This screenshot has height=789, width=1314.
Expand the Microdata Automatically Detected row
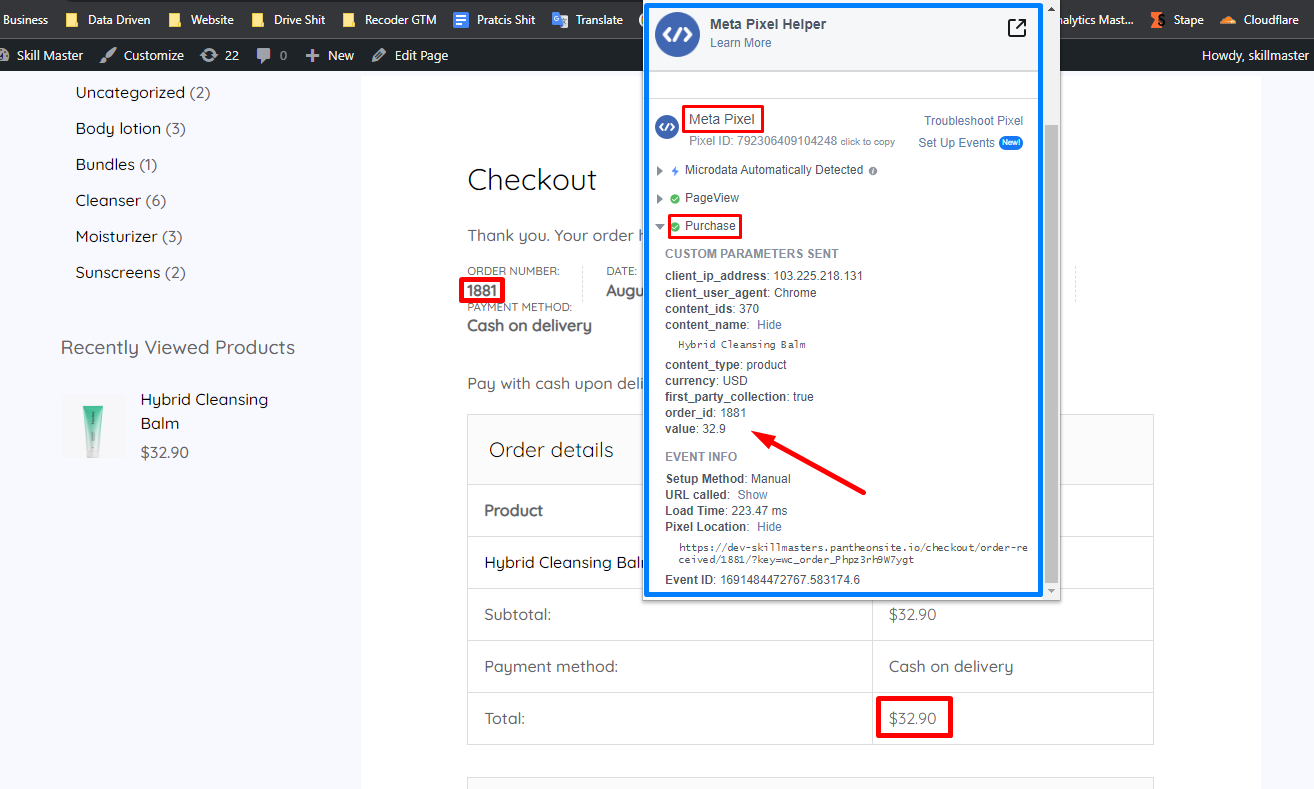pyautogui.click(x=660, y=171)
